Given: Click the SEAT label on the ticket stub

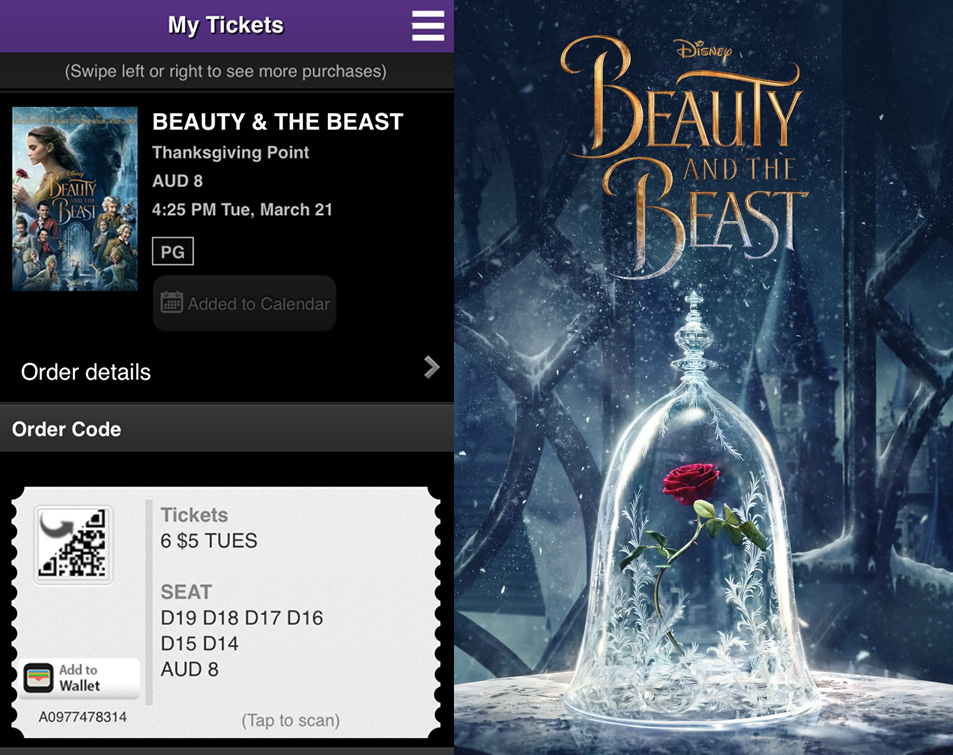Looking at the screenshot, I should click(x=186, y=592).
